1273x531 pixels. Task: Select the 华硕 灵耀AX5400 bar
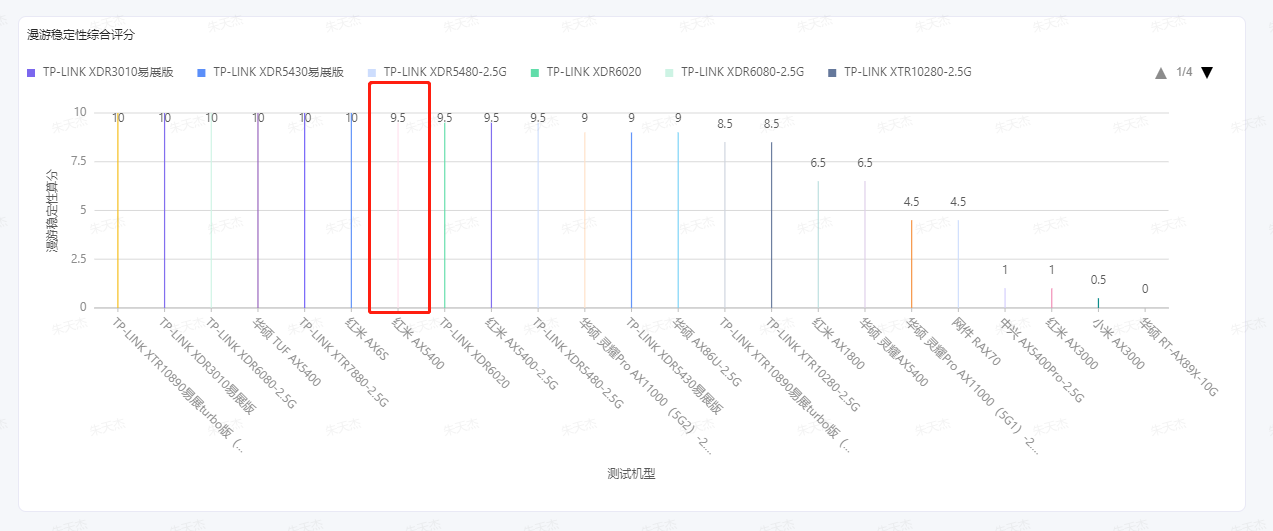click(x=865, y=244)
